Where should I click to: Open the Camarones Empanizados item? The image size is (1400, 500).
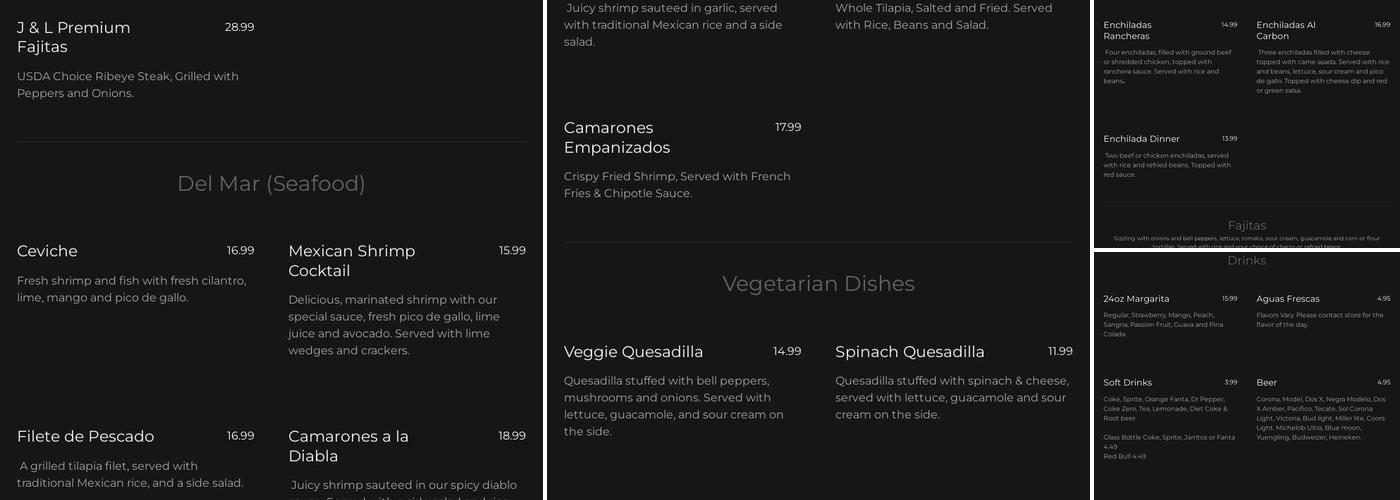617,138
